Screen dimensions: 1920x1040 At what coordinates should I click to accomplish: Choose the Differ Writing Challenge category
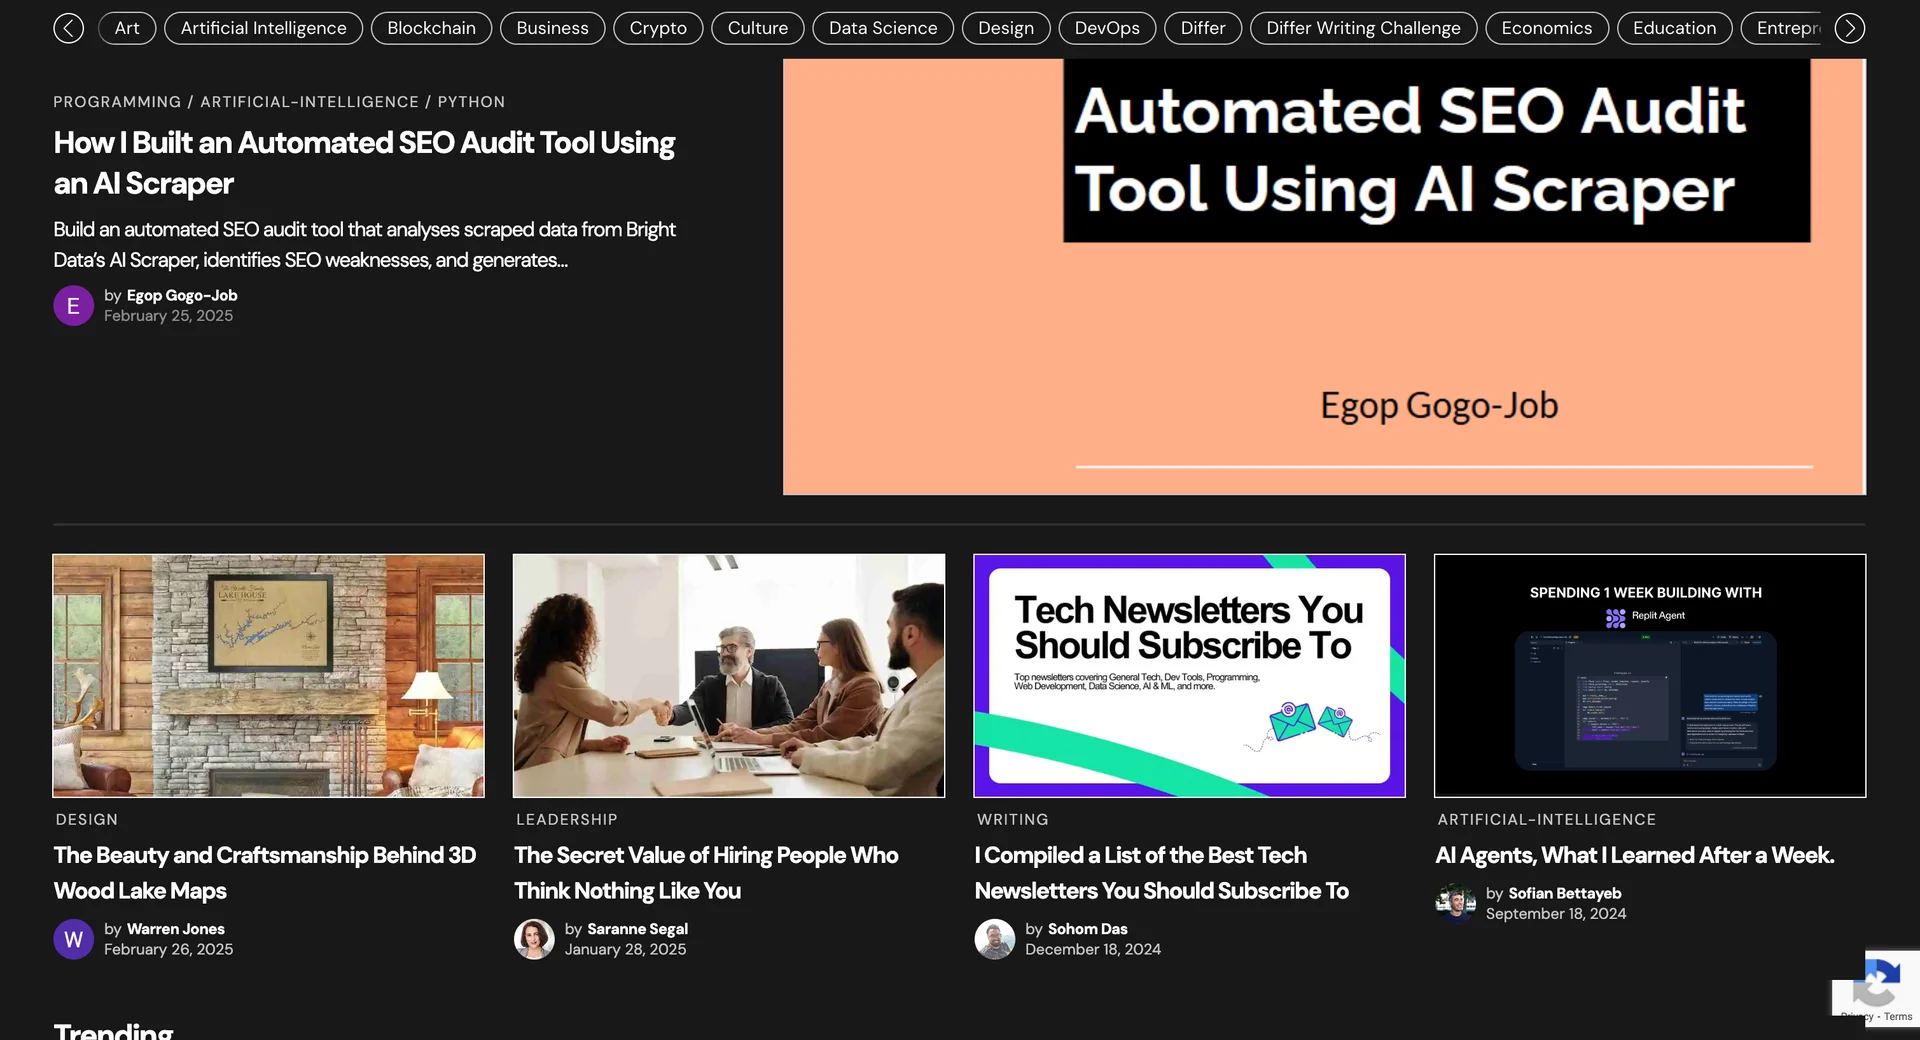(1363, 28)
